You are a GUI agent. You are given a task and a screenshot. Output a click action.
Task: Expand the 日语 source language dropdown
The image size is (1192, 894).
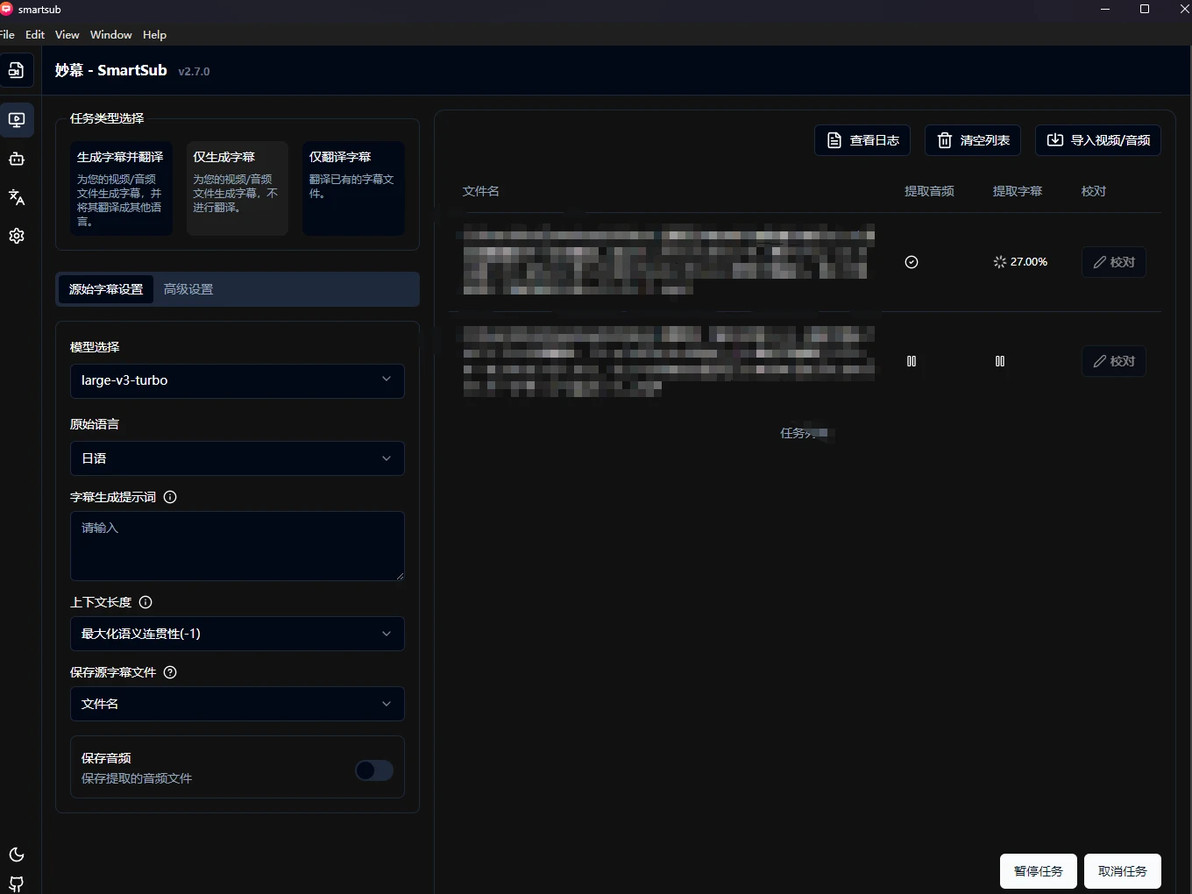[x=237, y=458]
